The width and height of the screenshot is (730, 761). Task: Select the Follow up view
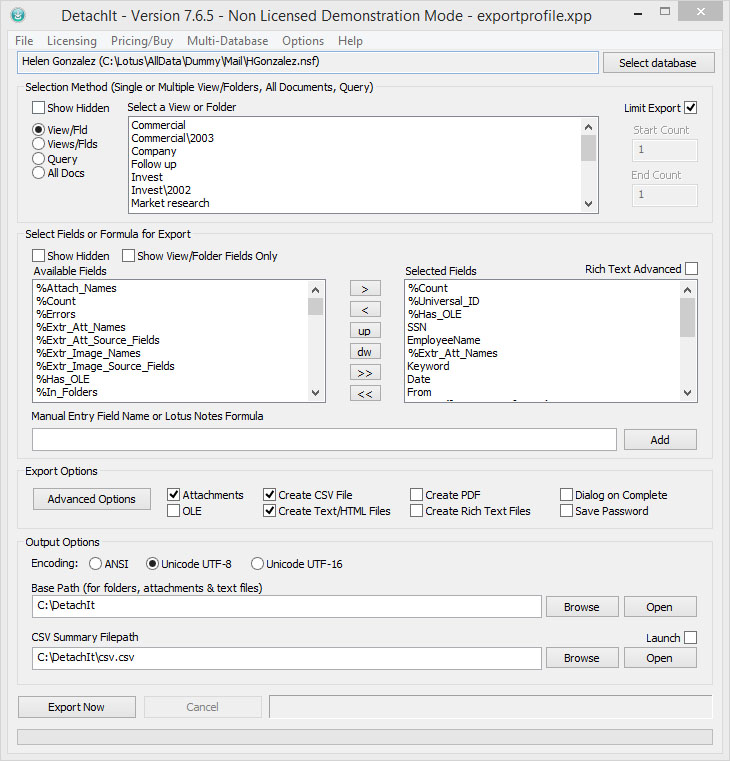pos(355,164)
